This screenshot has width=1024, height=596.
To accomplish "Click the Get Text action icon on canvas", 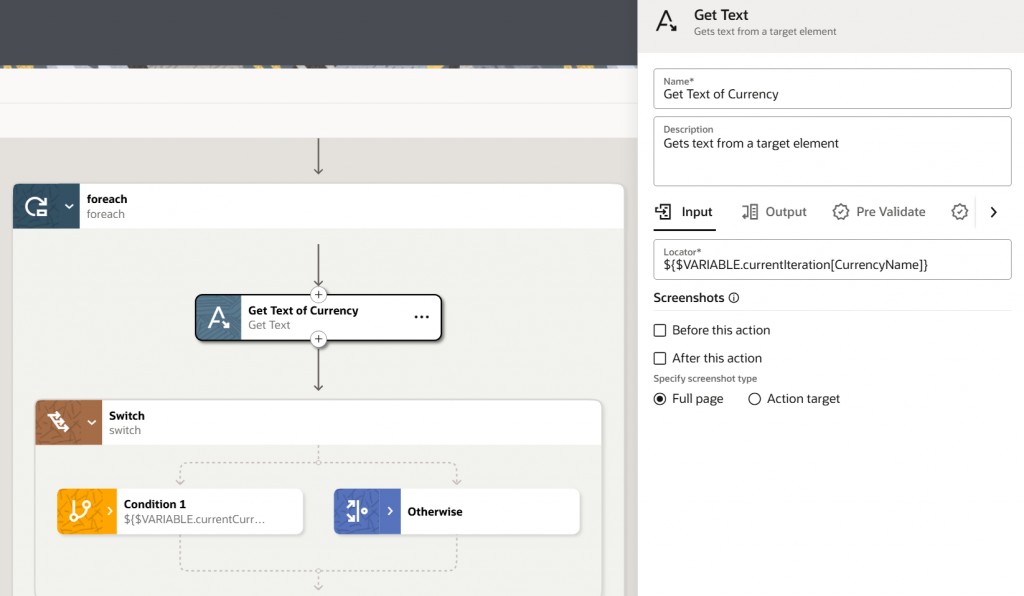I will pos(218,318).
